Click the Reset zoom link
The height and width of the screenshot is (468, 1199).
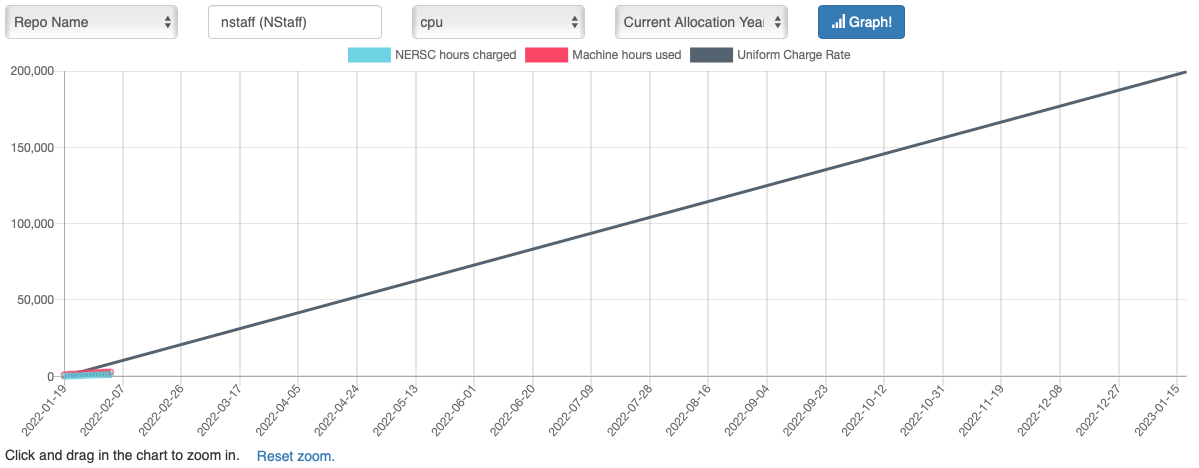[295, 456]
